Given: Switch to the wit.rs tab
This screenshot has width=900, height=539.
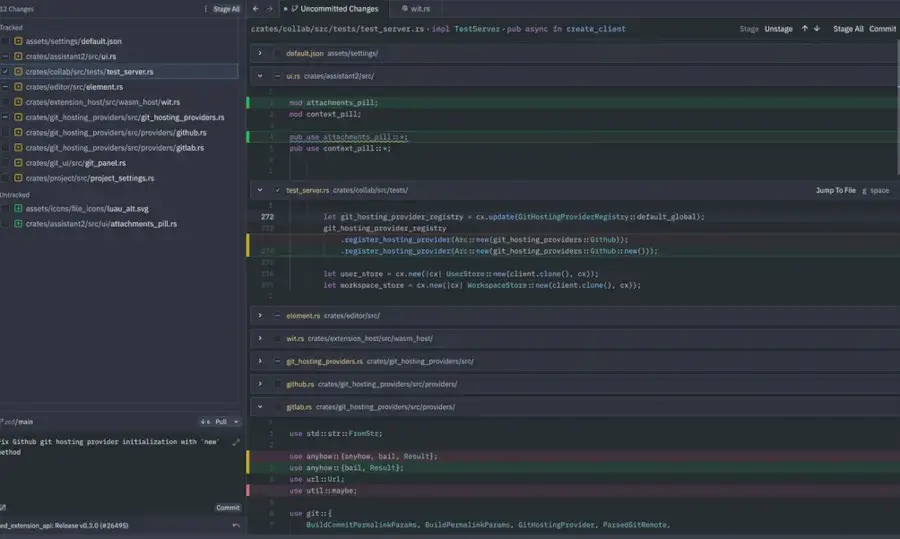Looking at the screenshot, I should (x=416, y=9).
